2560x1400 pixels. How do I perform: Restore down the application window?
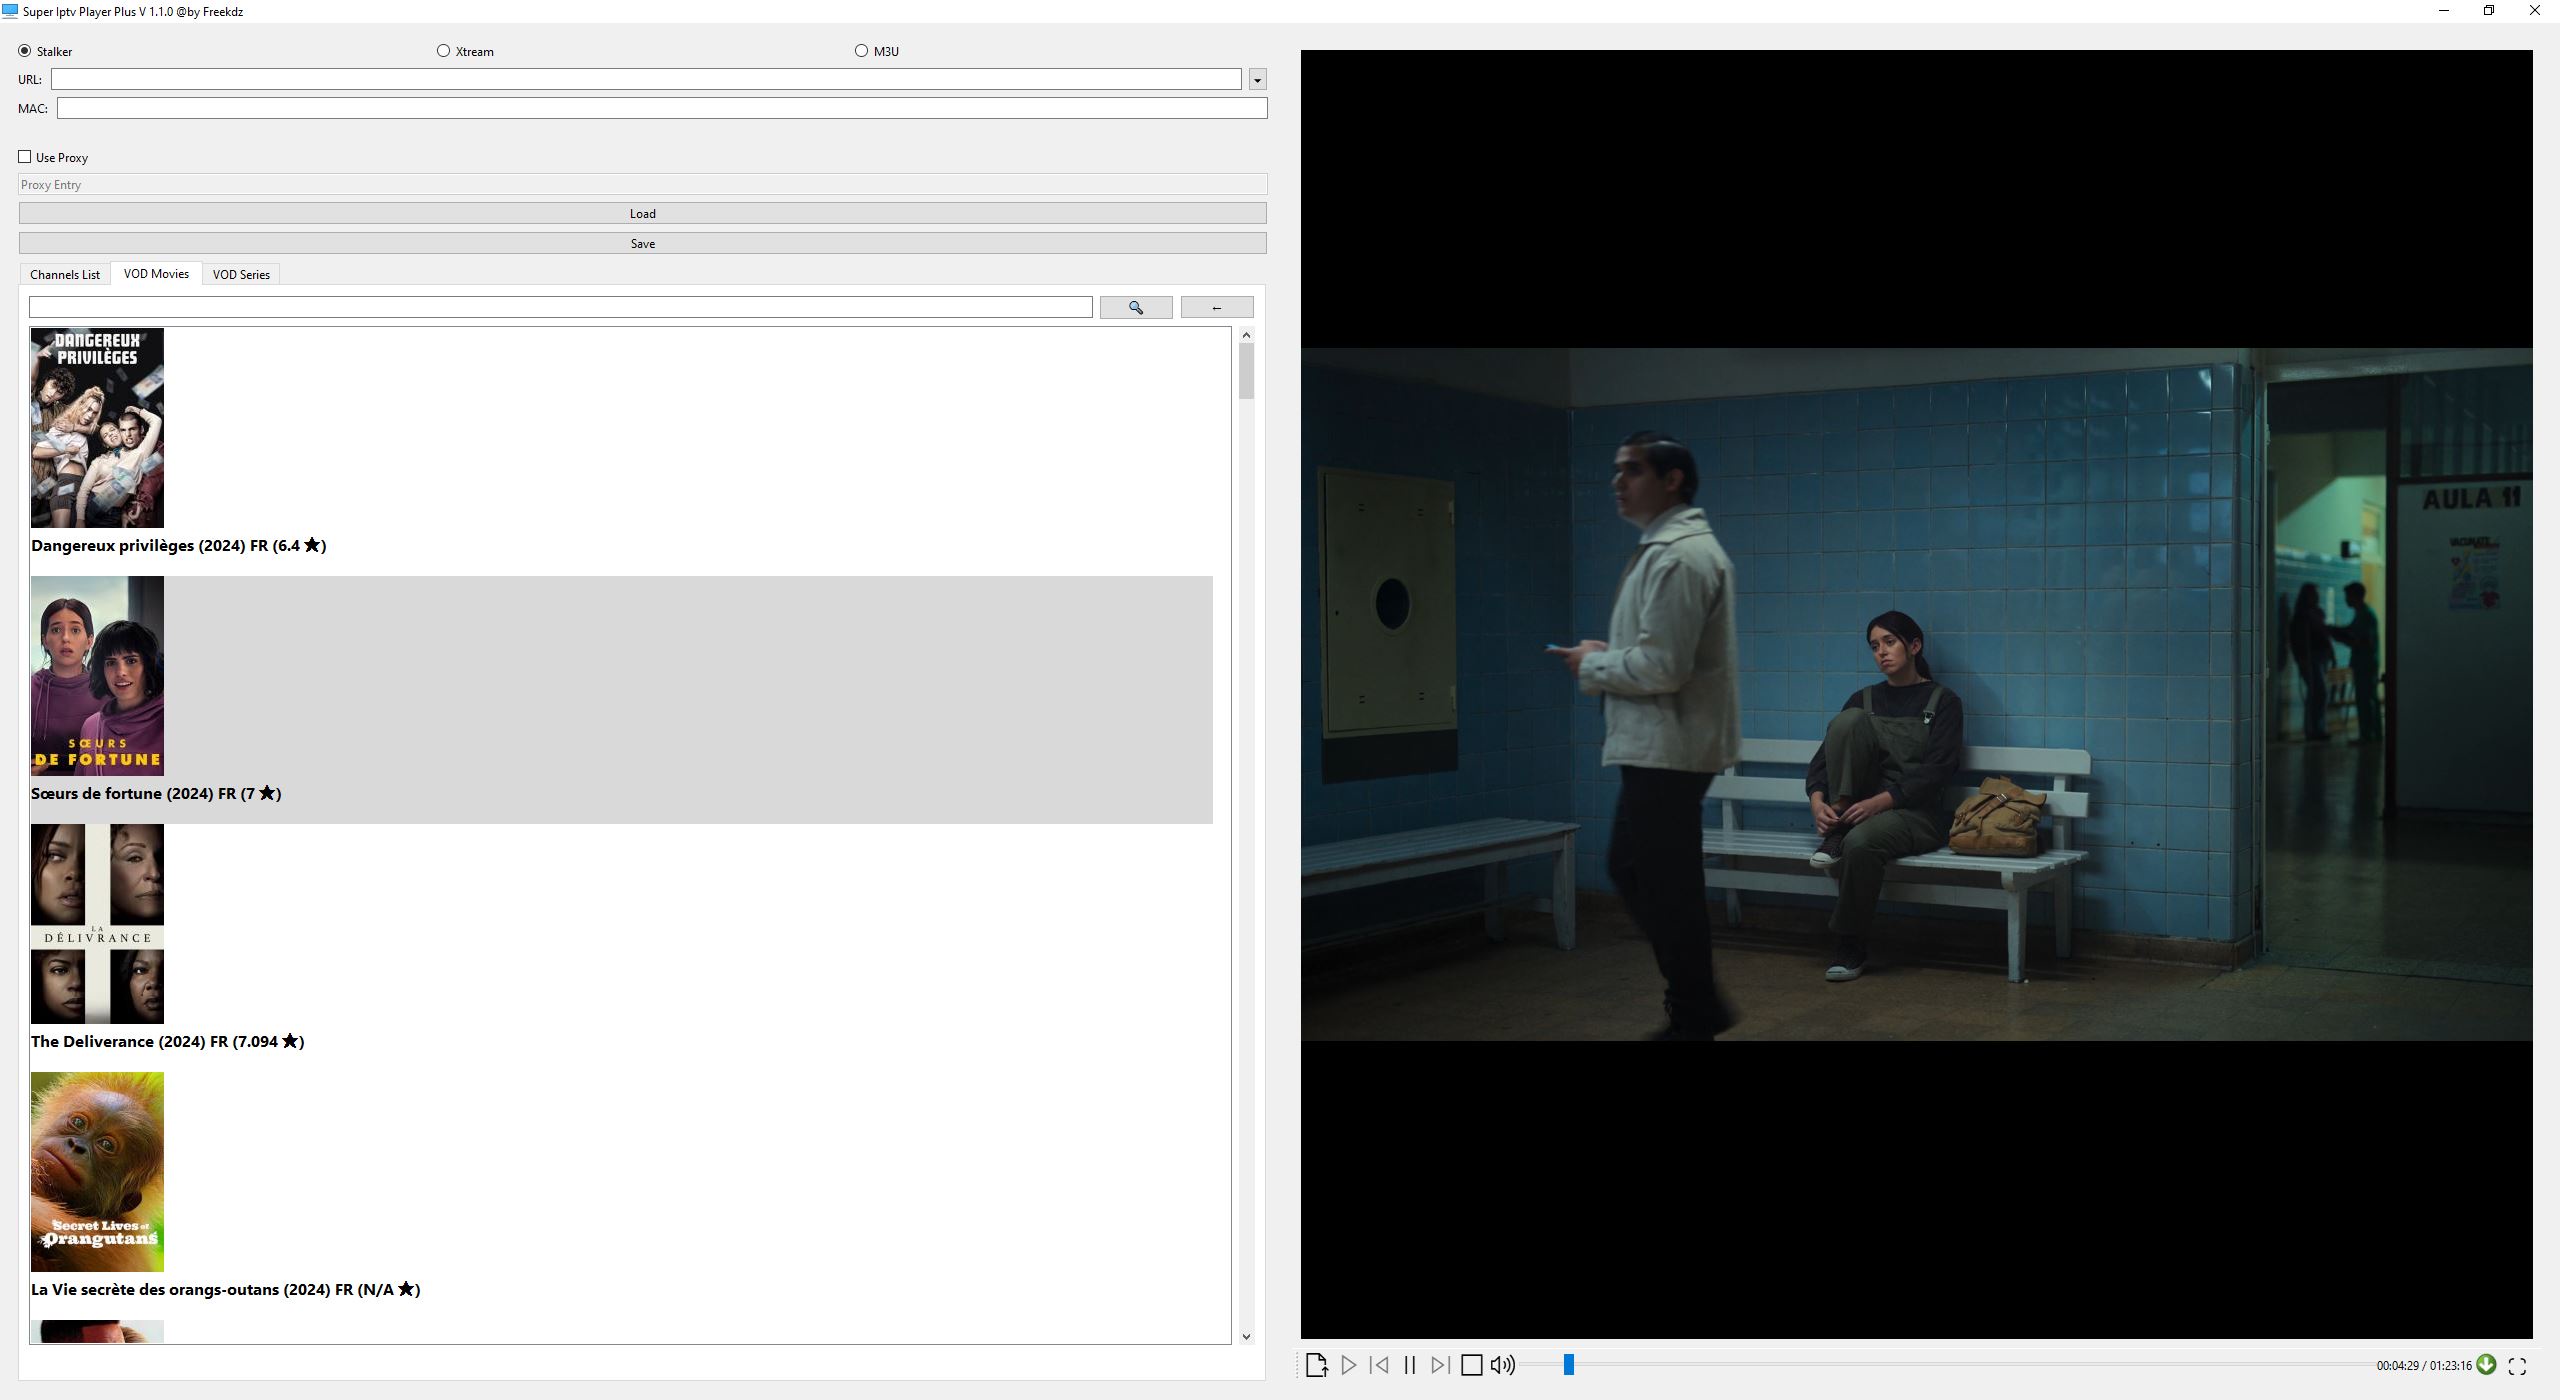click(x=2489, y=11)
